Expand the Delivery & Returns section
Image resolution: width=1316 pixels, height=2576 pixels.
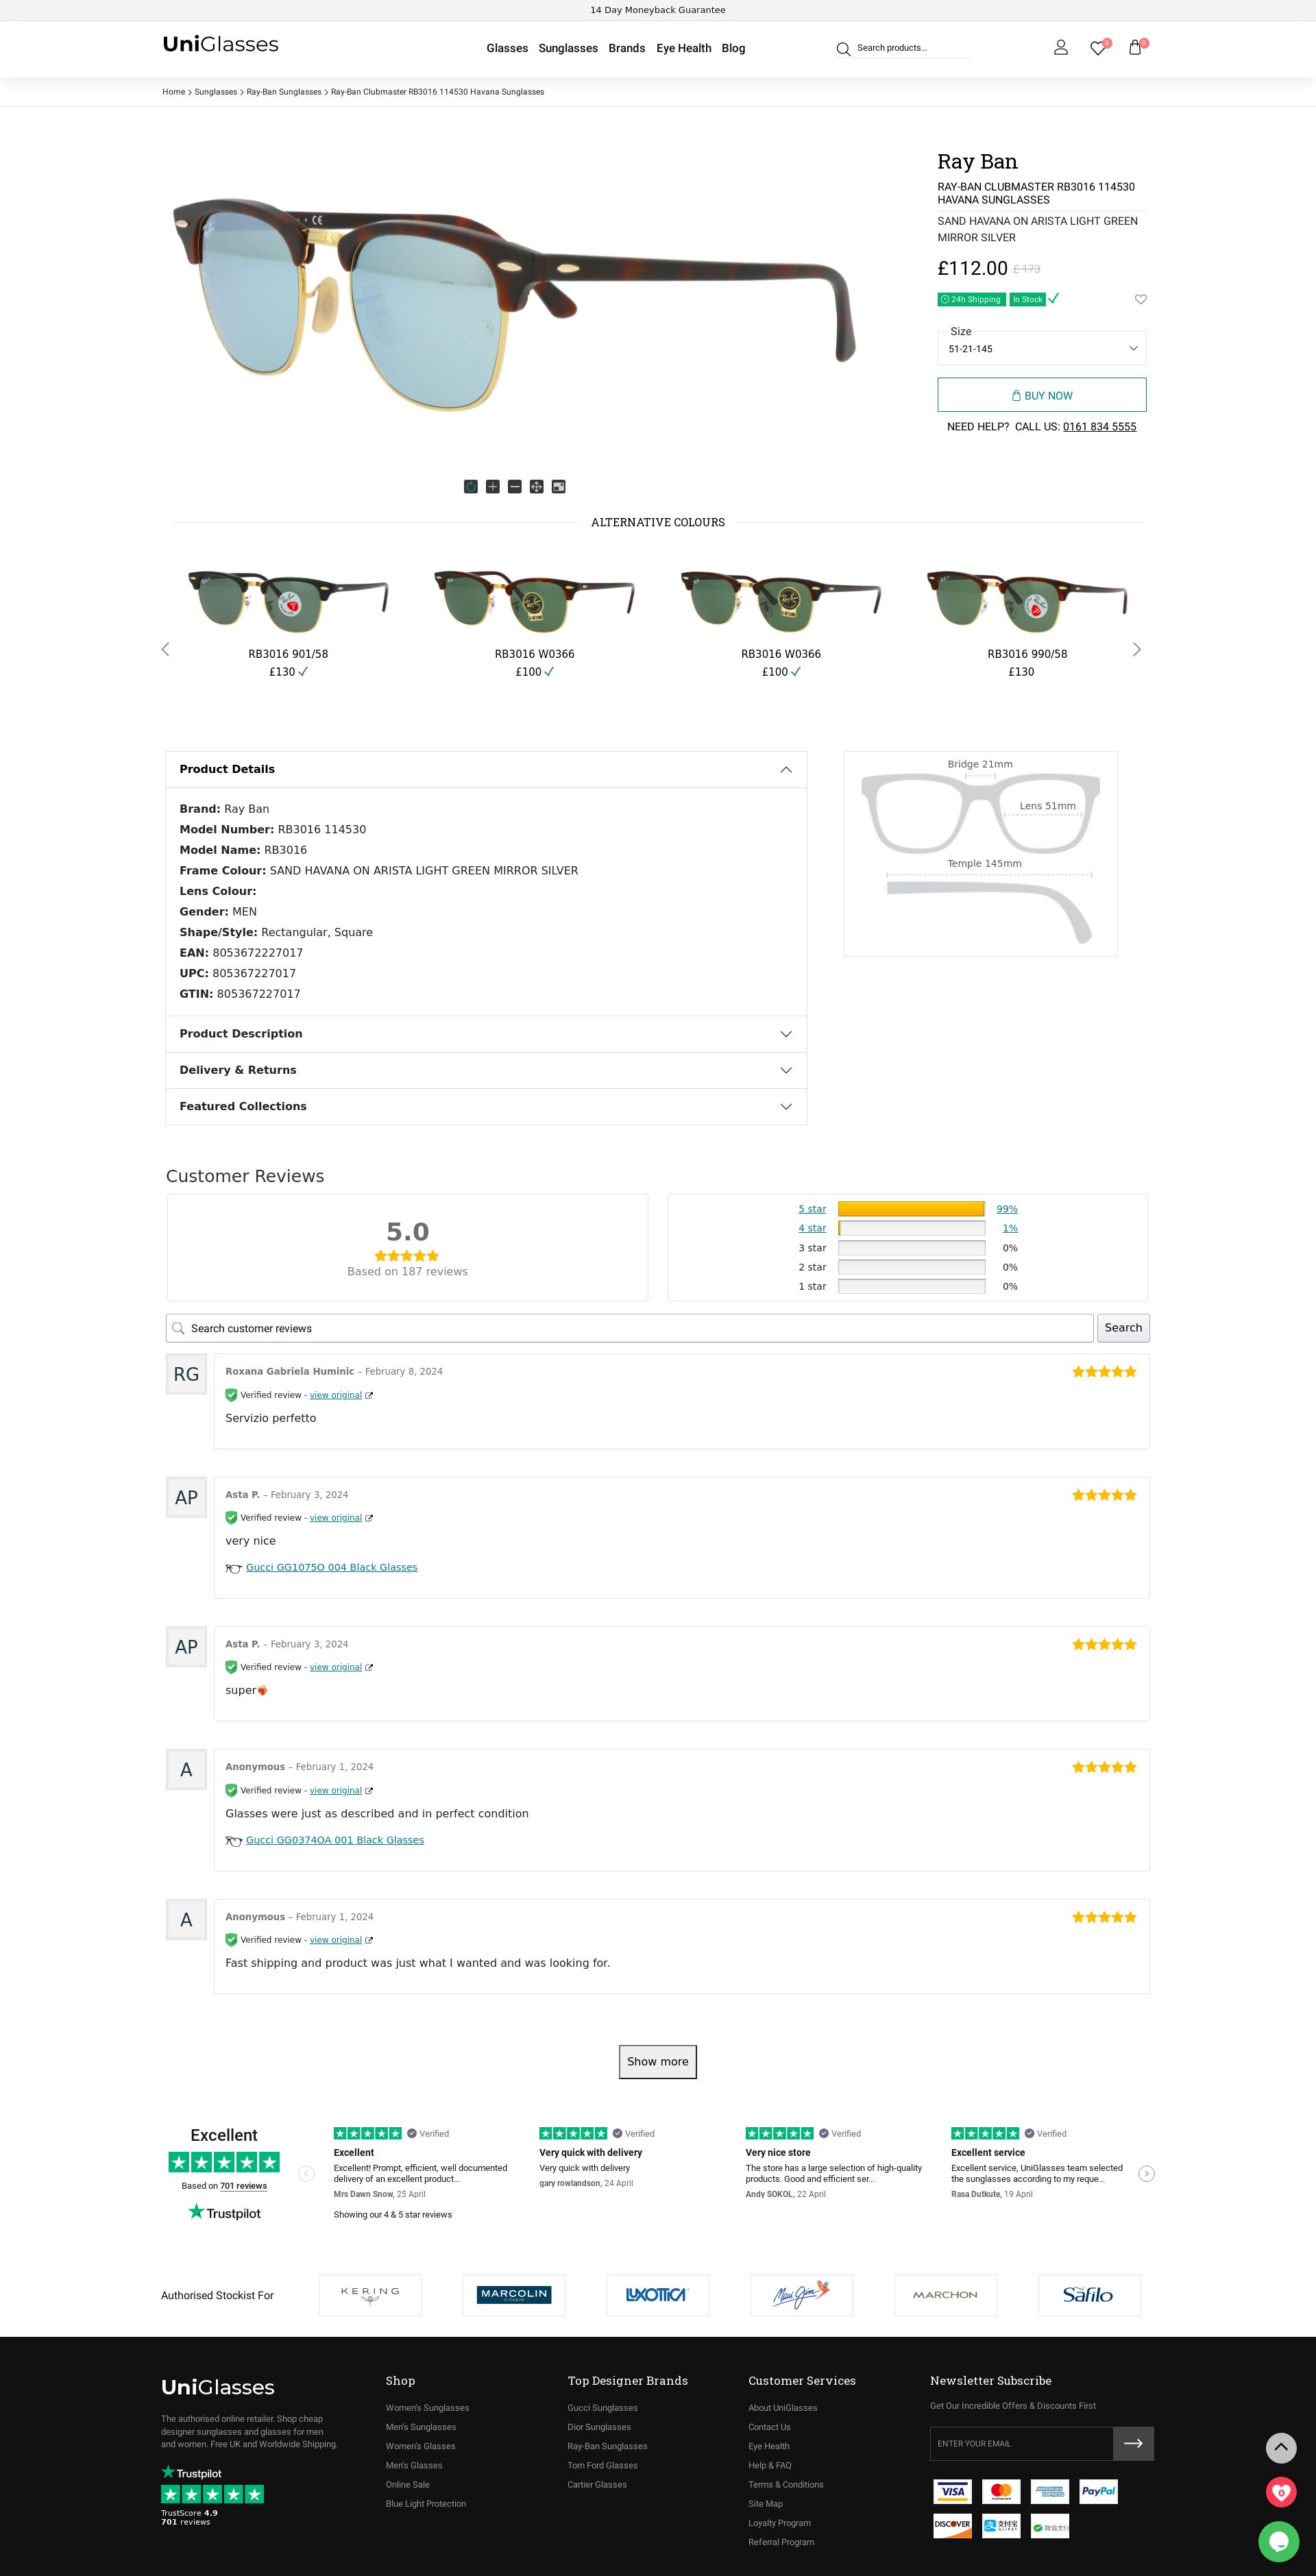(486, 1070)
